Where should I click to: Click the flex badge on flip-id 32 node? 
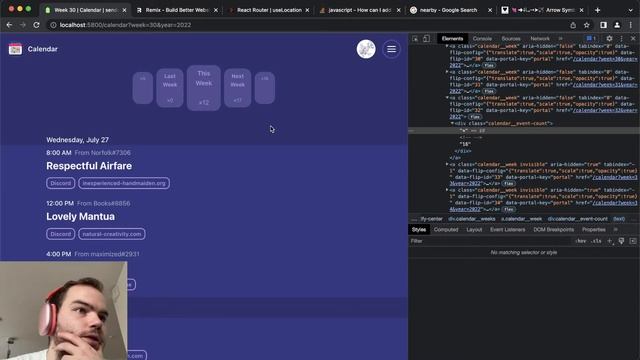click(475, 117)
